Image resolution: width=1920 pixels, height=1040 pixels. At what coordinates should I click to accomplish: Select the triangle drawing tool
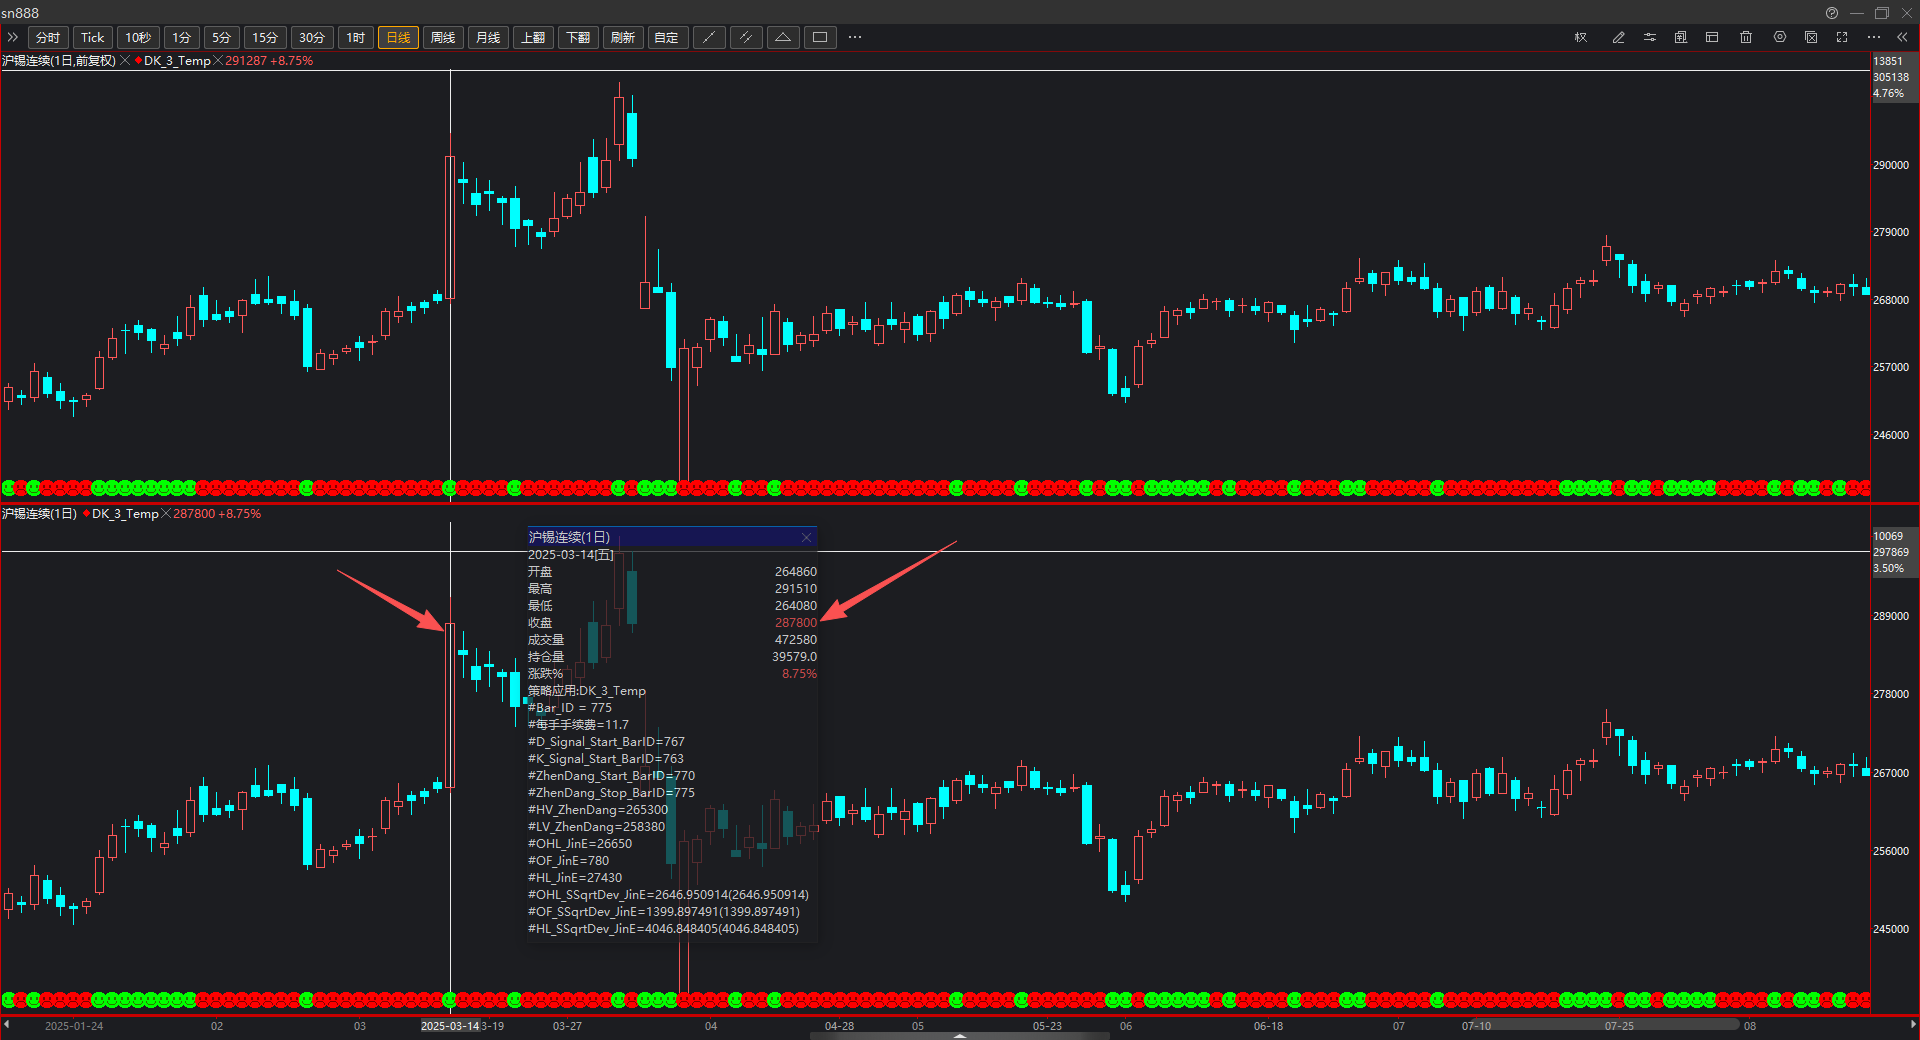pos(783,38)
